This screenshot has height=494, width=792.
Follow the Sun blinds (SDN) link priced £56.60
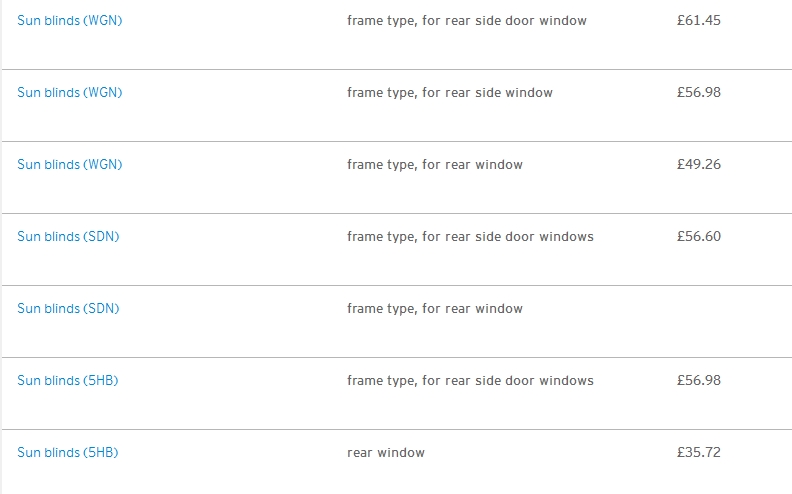[68, 237]
